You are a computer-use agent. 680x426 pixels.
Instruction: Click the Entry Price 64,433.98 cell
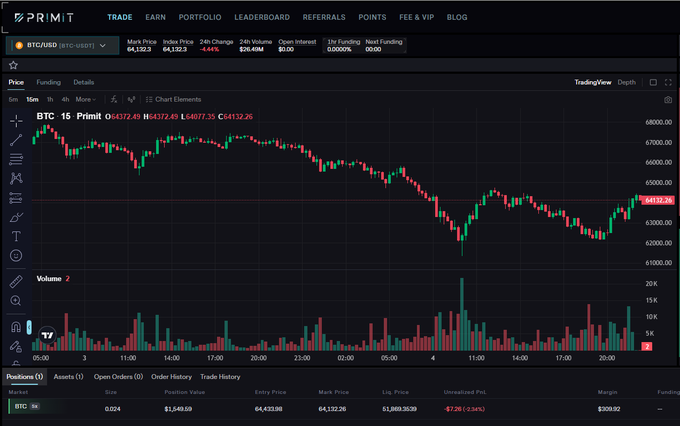[268, 409]
